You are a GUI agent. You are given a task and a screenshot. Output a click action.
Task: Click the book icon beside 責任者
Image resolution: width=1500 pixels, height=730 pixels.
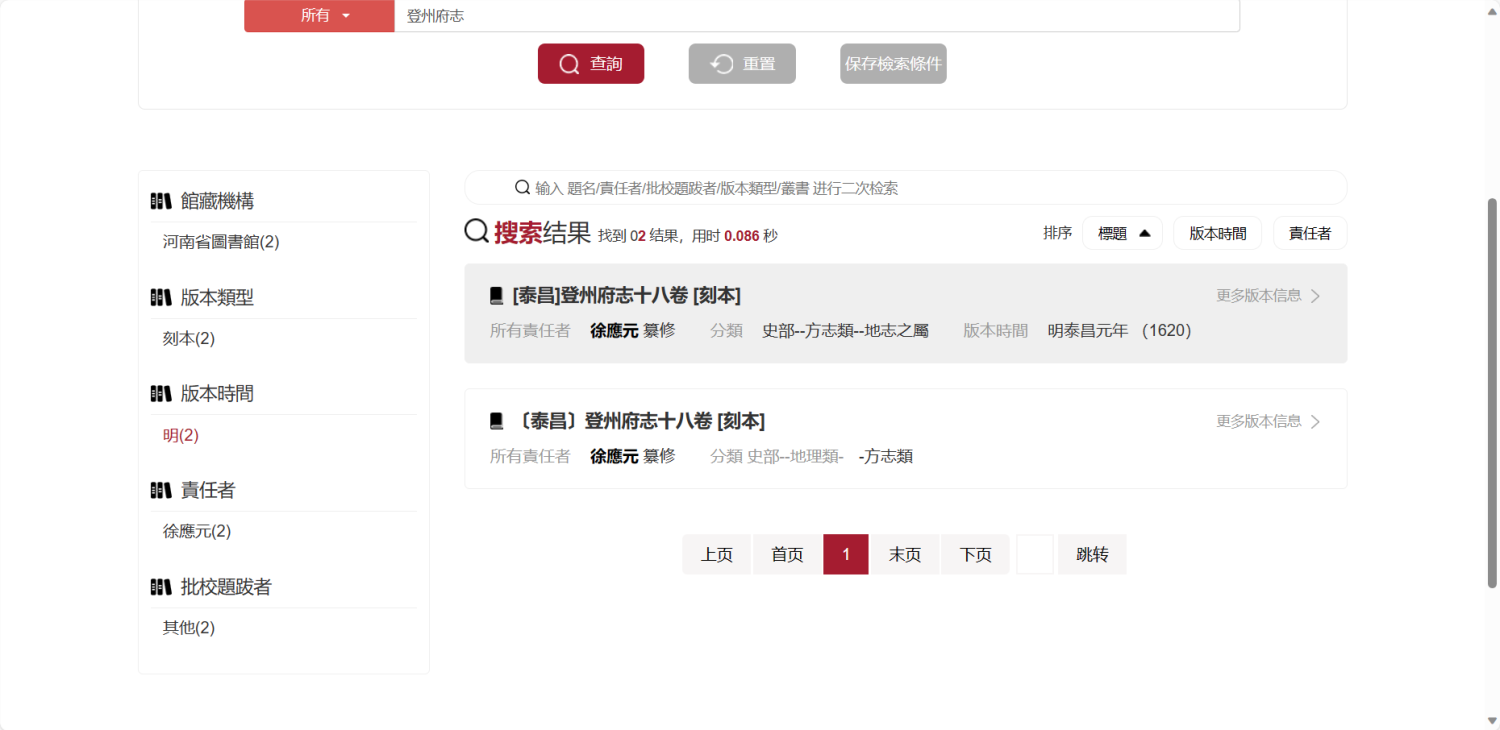[x=161, y=490]
